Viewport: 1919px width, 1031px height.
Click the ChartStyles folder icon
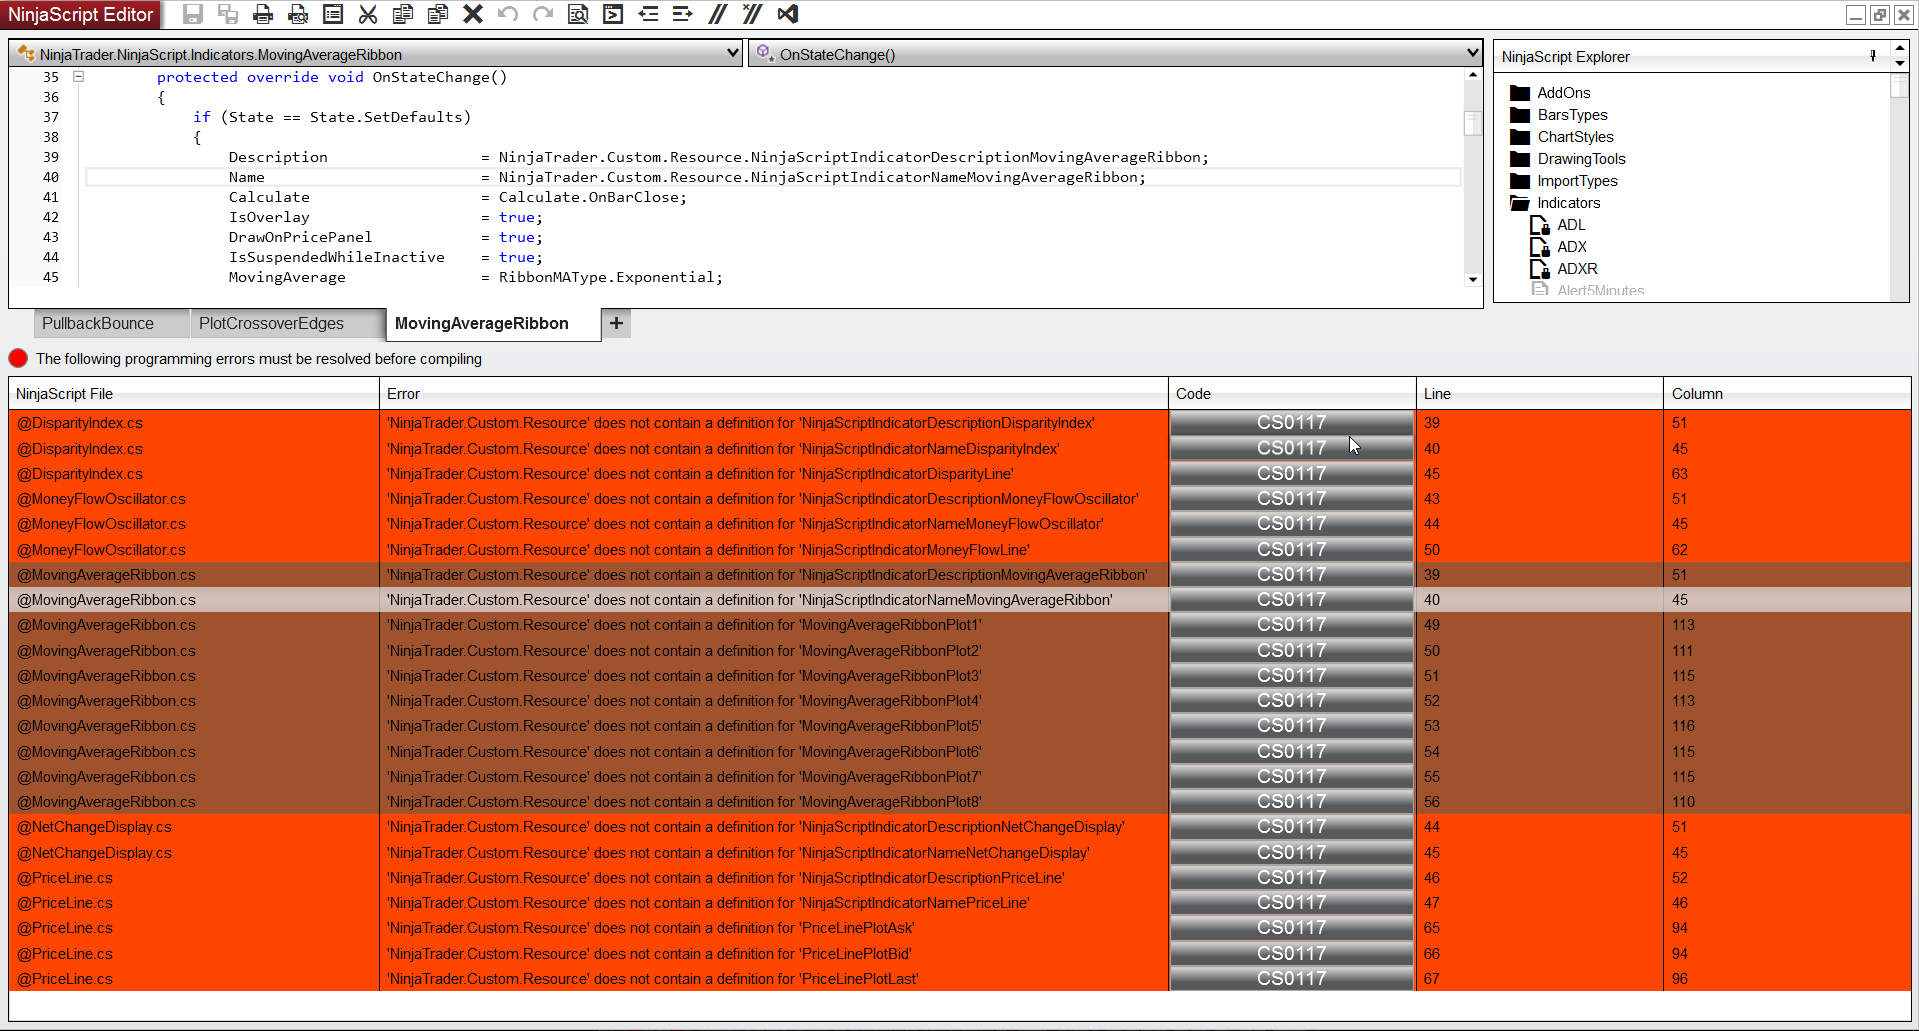click(1520, 137)
